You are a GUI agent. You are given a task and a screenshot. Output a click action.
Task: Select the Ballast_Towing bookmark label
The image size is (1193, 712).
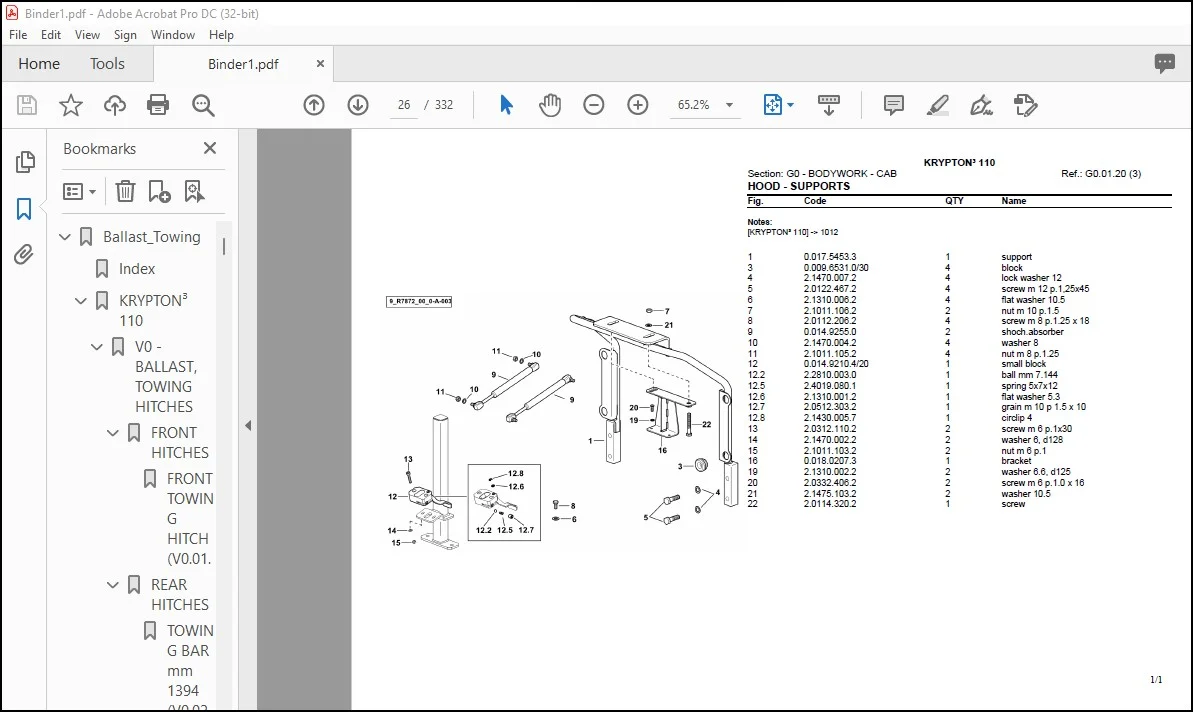pos(152,237)
